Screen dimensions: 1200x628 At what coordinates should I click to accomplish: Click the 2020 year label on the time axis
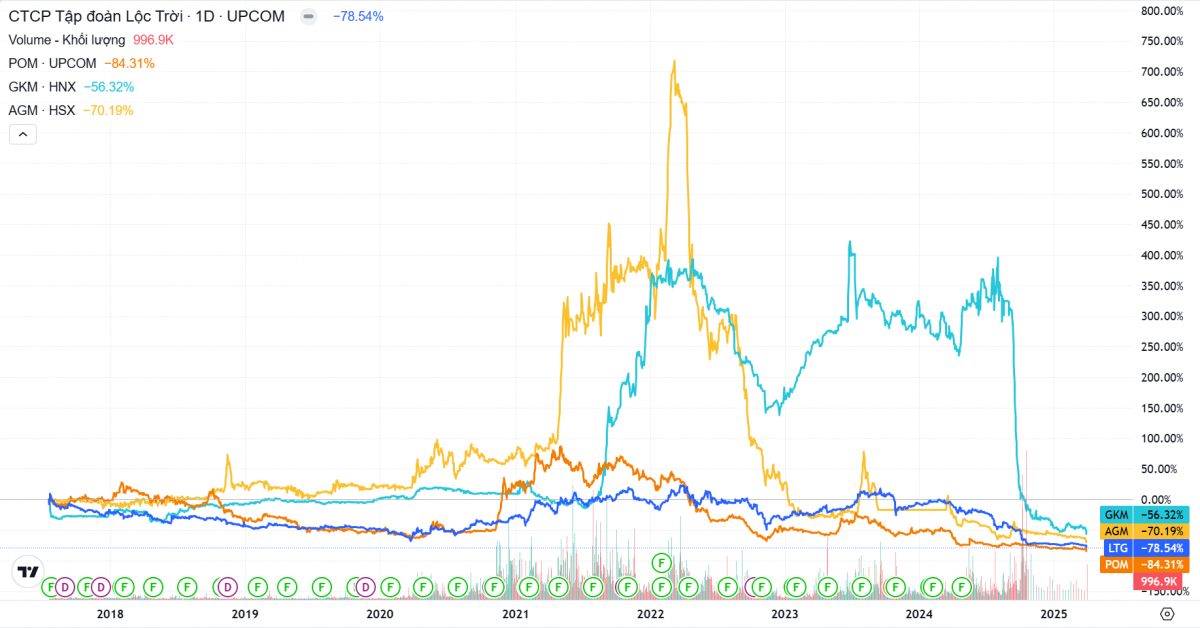click(380, 613)
